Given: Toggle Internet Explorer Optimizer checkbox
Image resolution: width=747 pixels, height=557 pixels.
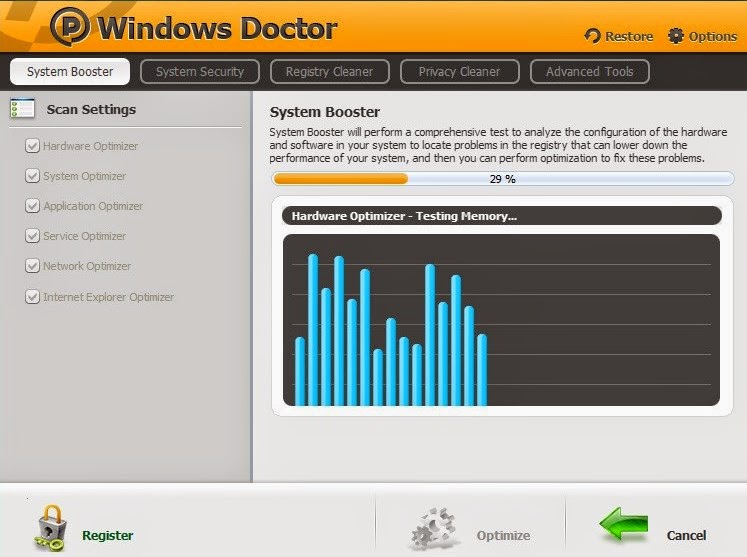Looking at the screenshot, I should coord(32,297).
